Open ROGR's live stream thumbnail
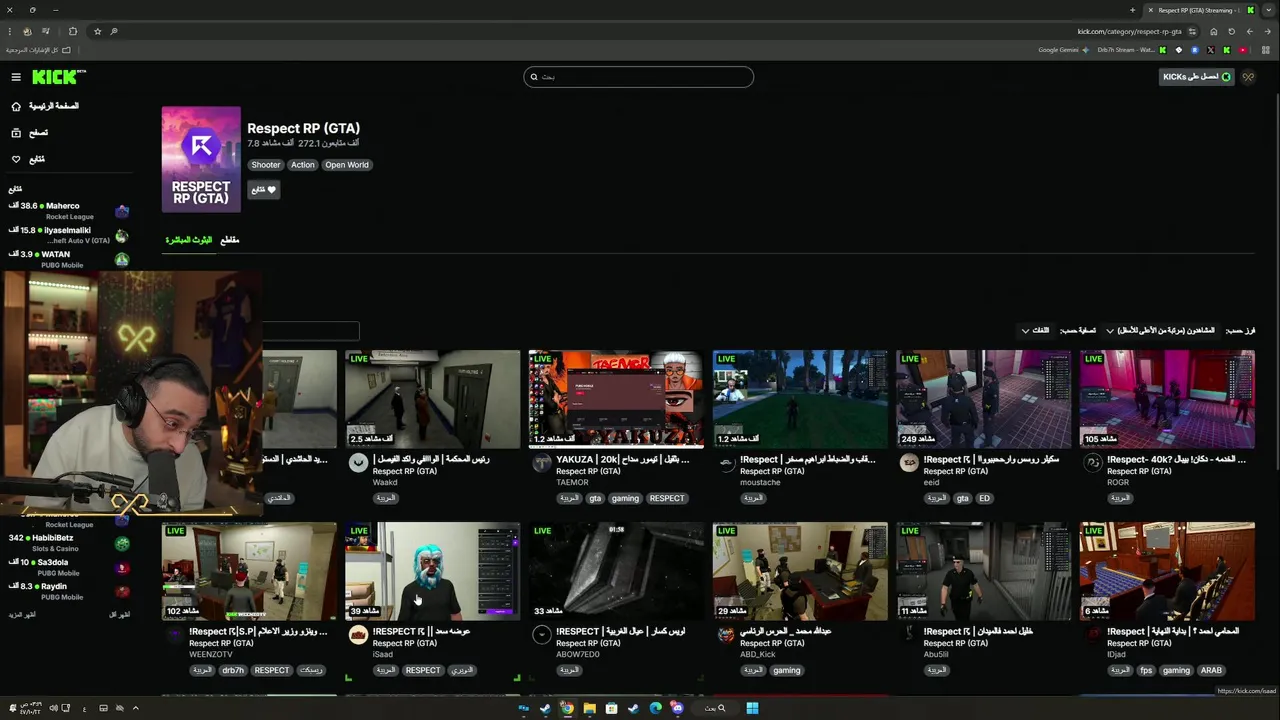Image resolution: width=1280 pixels, height=720 pixels. pyautogui.click(x=1168, y=399)
